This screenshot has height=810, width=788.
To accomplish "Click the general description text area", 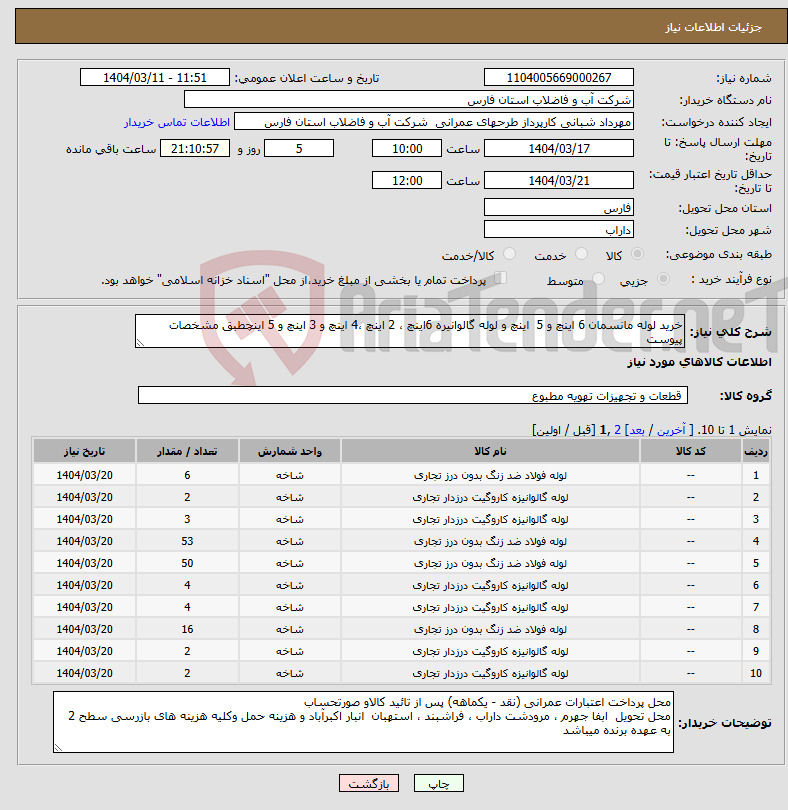I will pos(410,331).
